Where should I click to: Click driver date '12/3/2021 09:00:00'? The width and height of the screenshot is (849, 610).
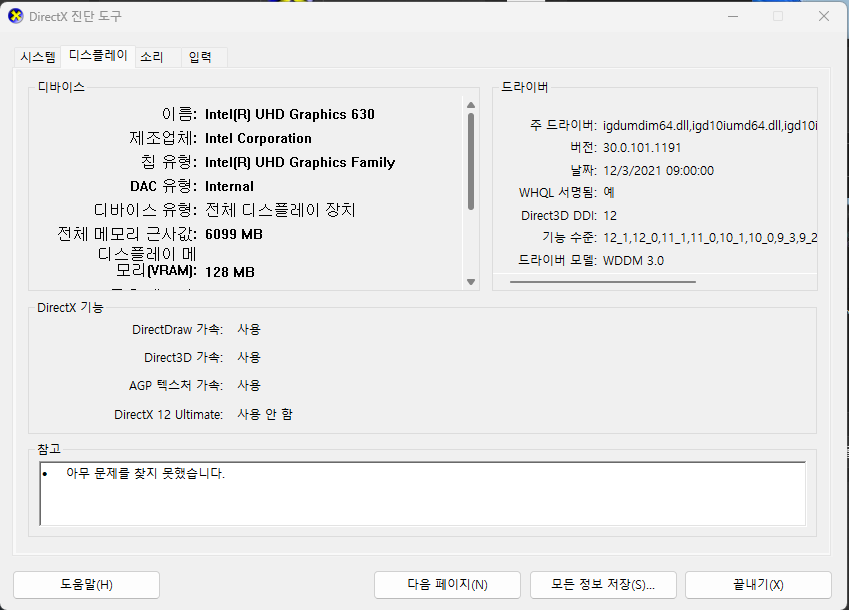[658, 170]
